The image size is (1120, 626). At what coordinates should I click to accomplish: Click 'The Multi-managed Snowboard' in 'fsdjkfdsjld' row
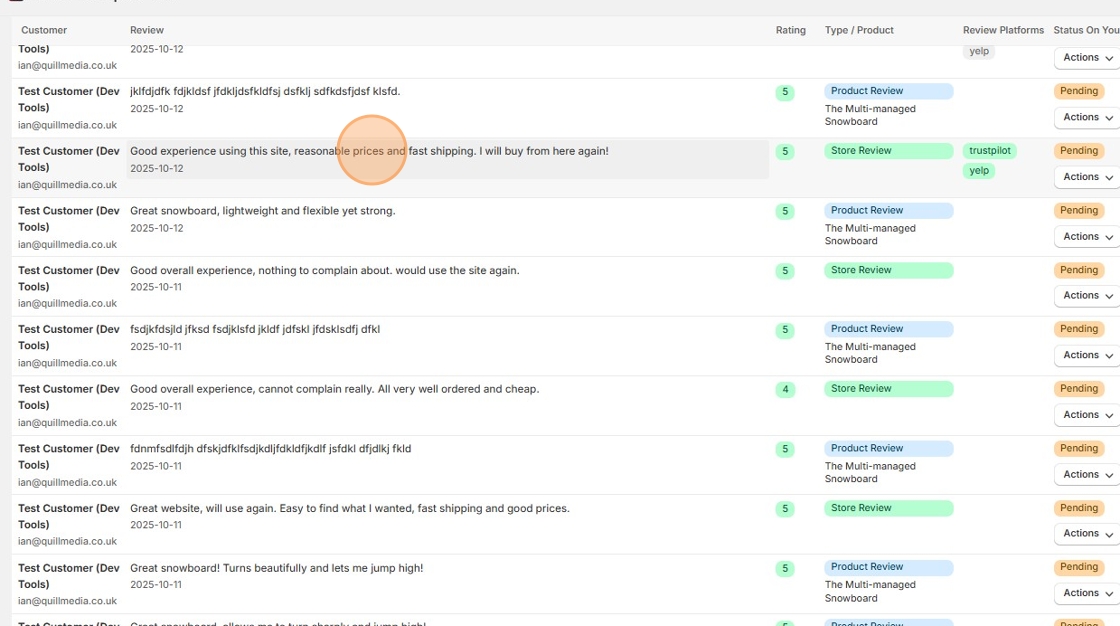click(x=870, y=353)
